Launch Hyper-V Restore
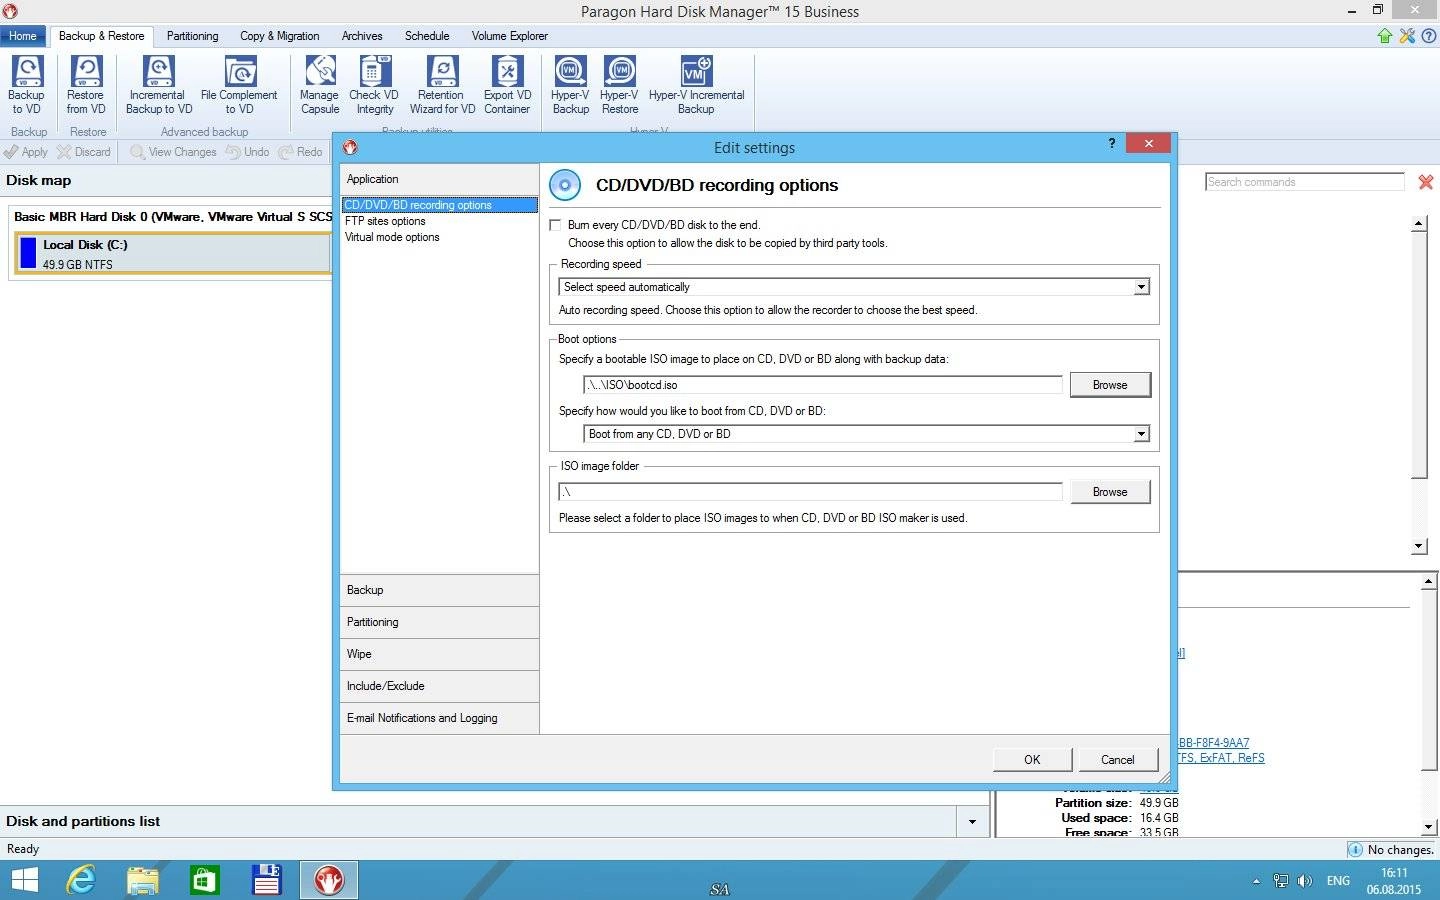Image resolution: width=1440 pixels, height=900 pixels. tap(620, 85)
